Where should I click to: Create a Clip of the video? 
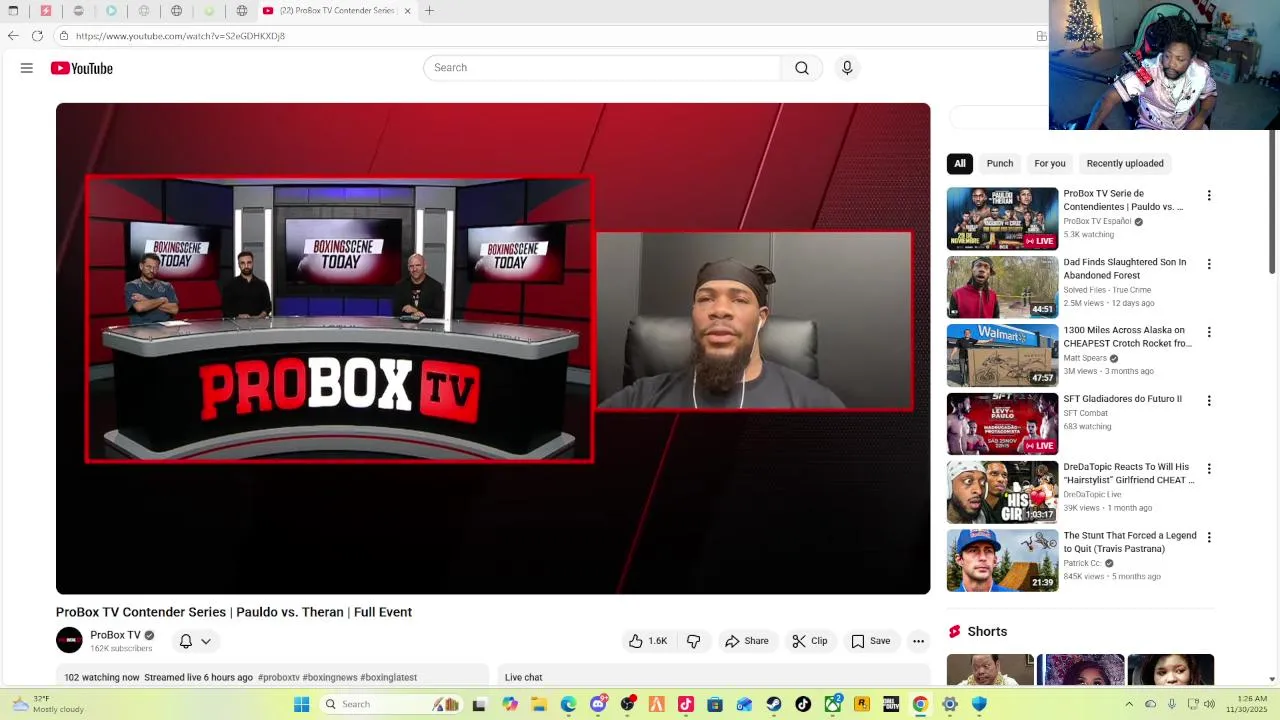click(810, 641)
